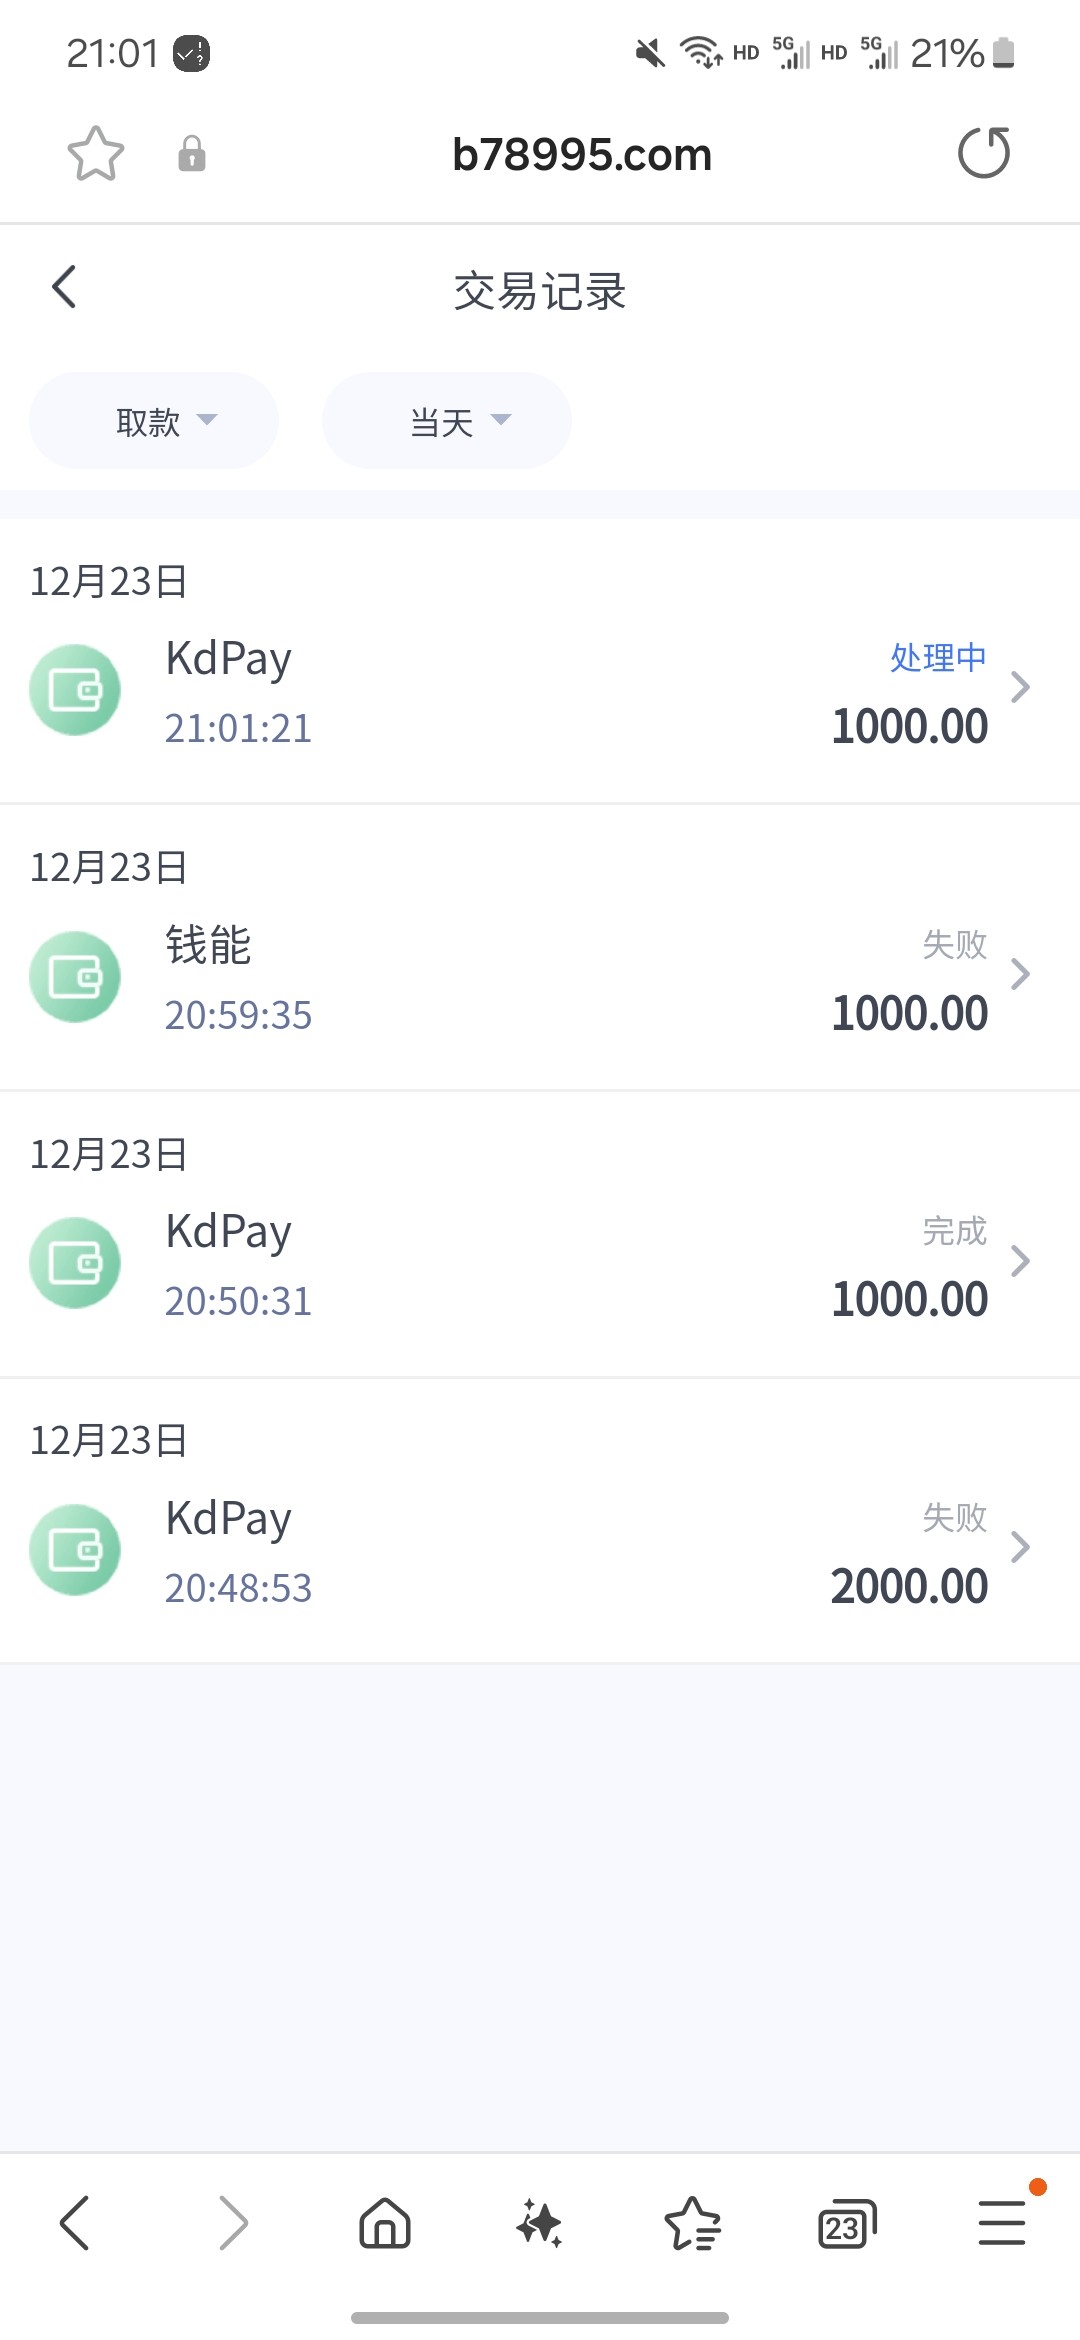Tap the 处理中 status link
This screenshot has height=2340, width=1080.
pyautogui.click(x=938, y=657)
